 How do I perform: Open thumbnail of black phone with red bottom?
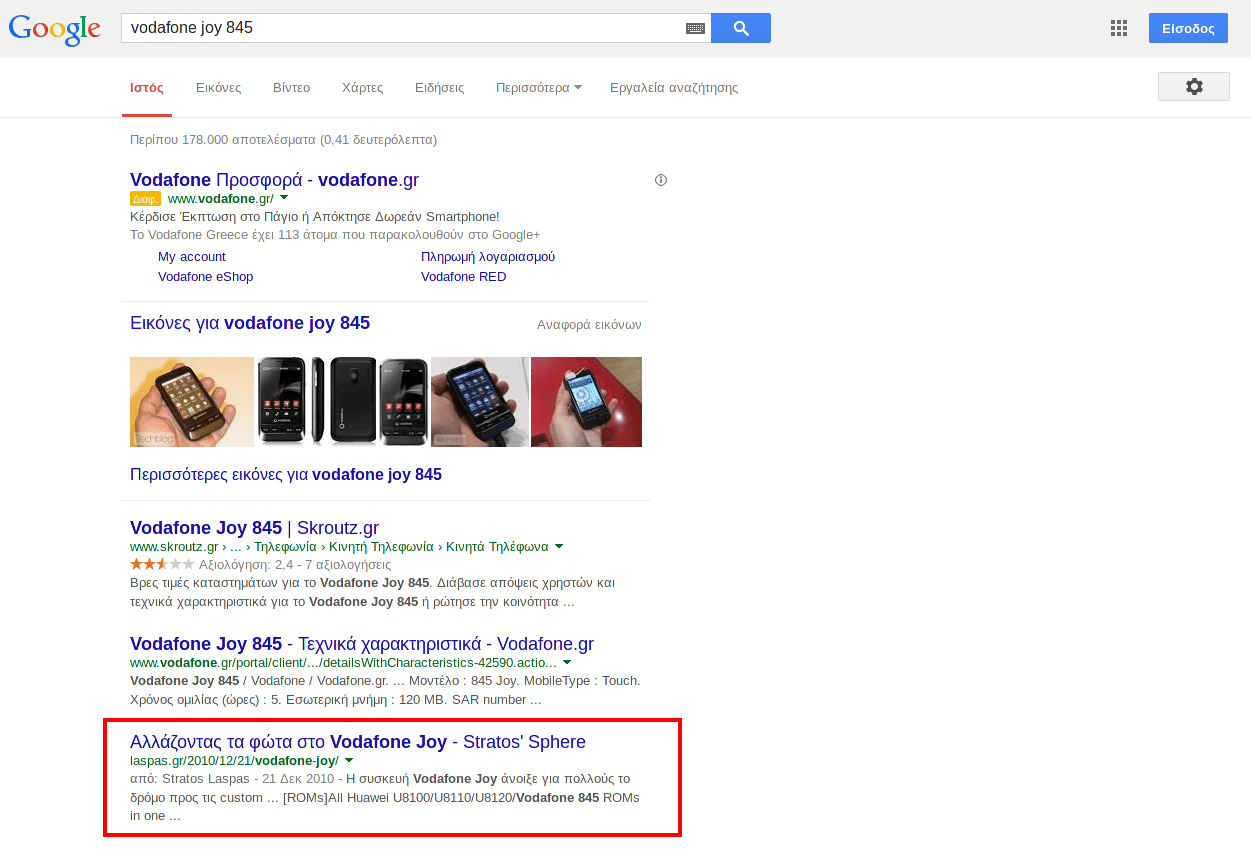404,401
